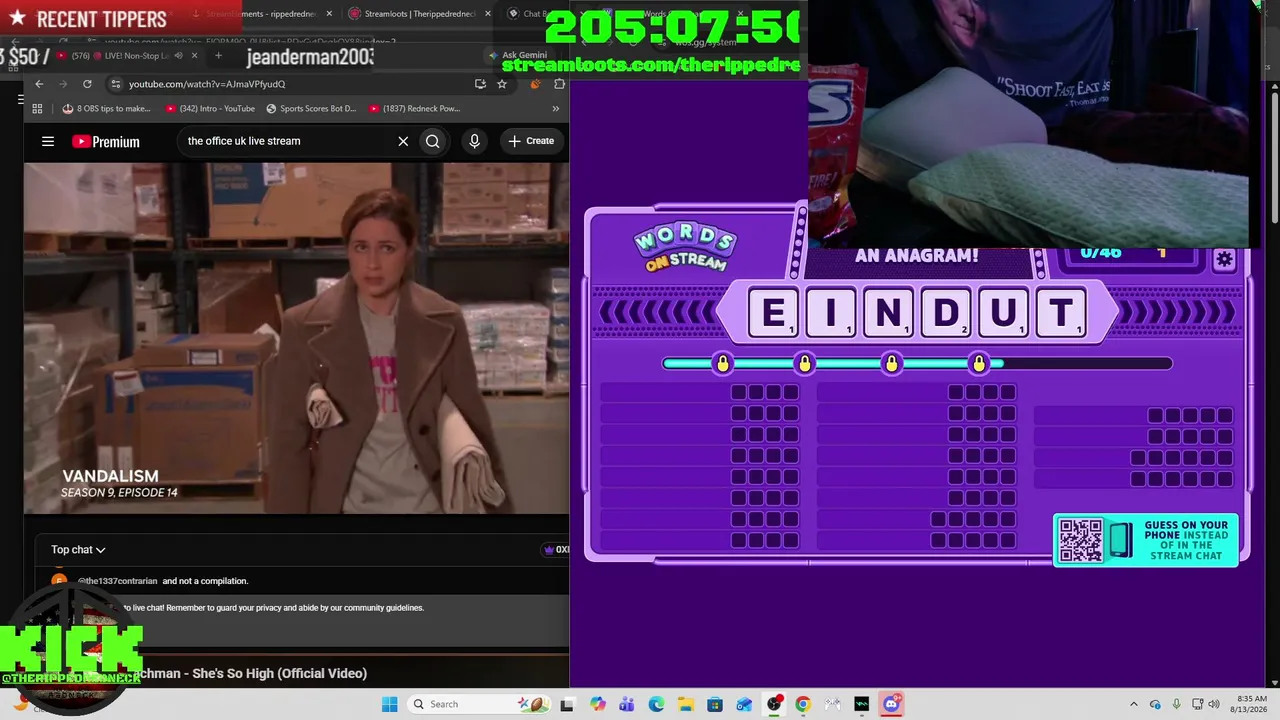Viewport: 1280px width, 720px height.
Task: Click the Ask Gemini button
Action: [x=517, y=56]
